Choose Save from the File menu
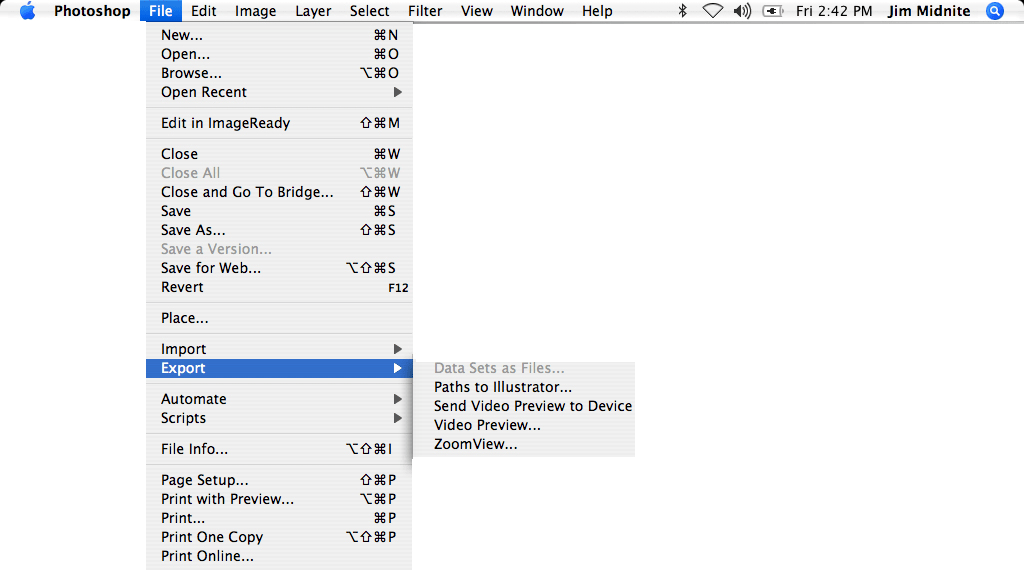The height and width of the screenshot is (570, 1024). point(279,211)
